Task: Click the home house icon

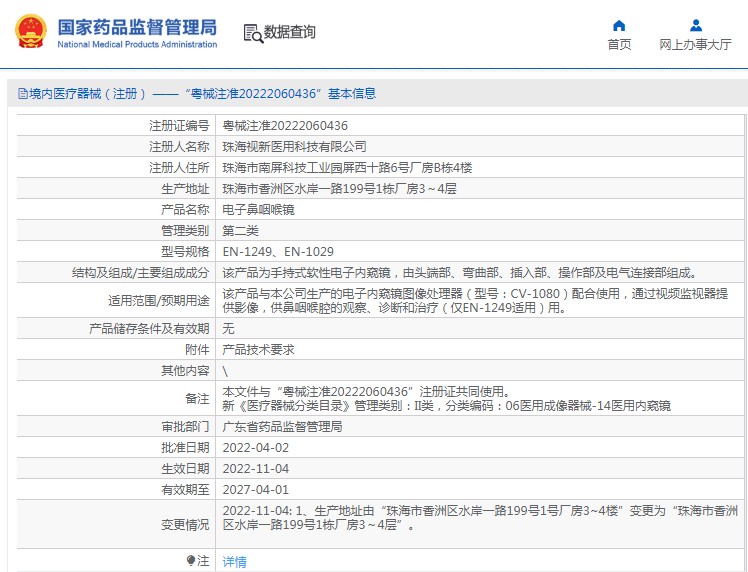Action: coord(619,25)
